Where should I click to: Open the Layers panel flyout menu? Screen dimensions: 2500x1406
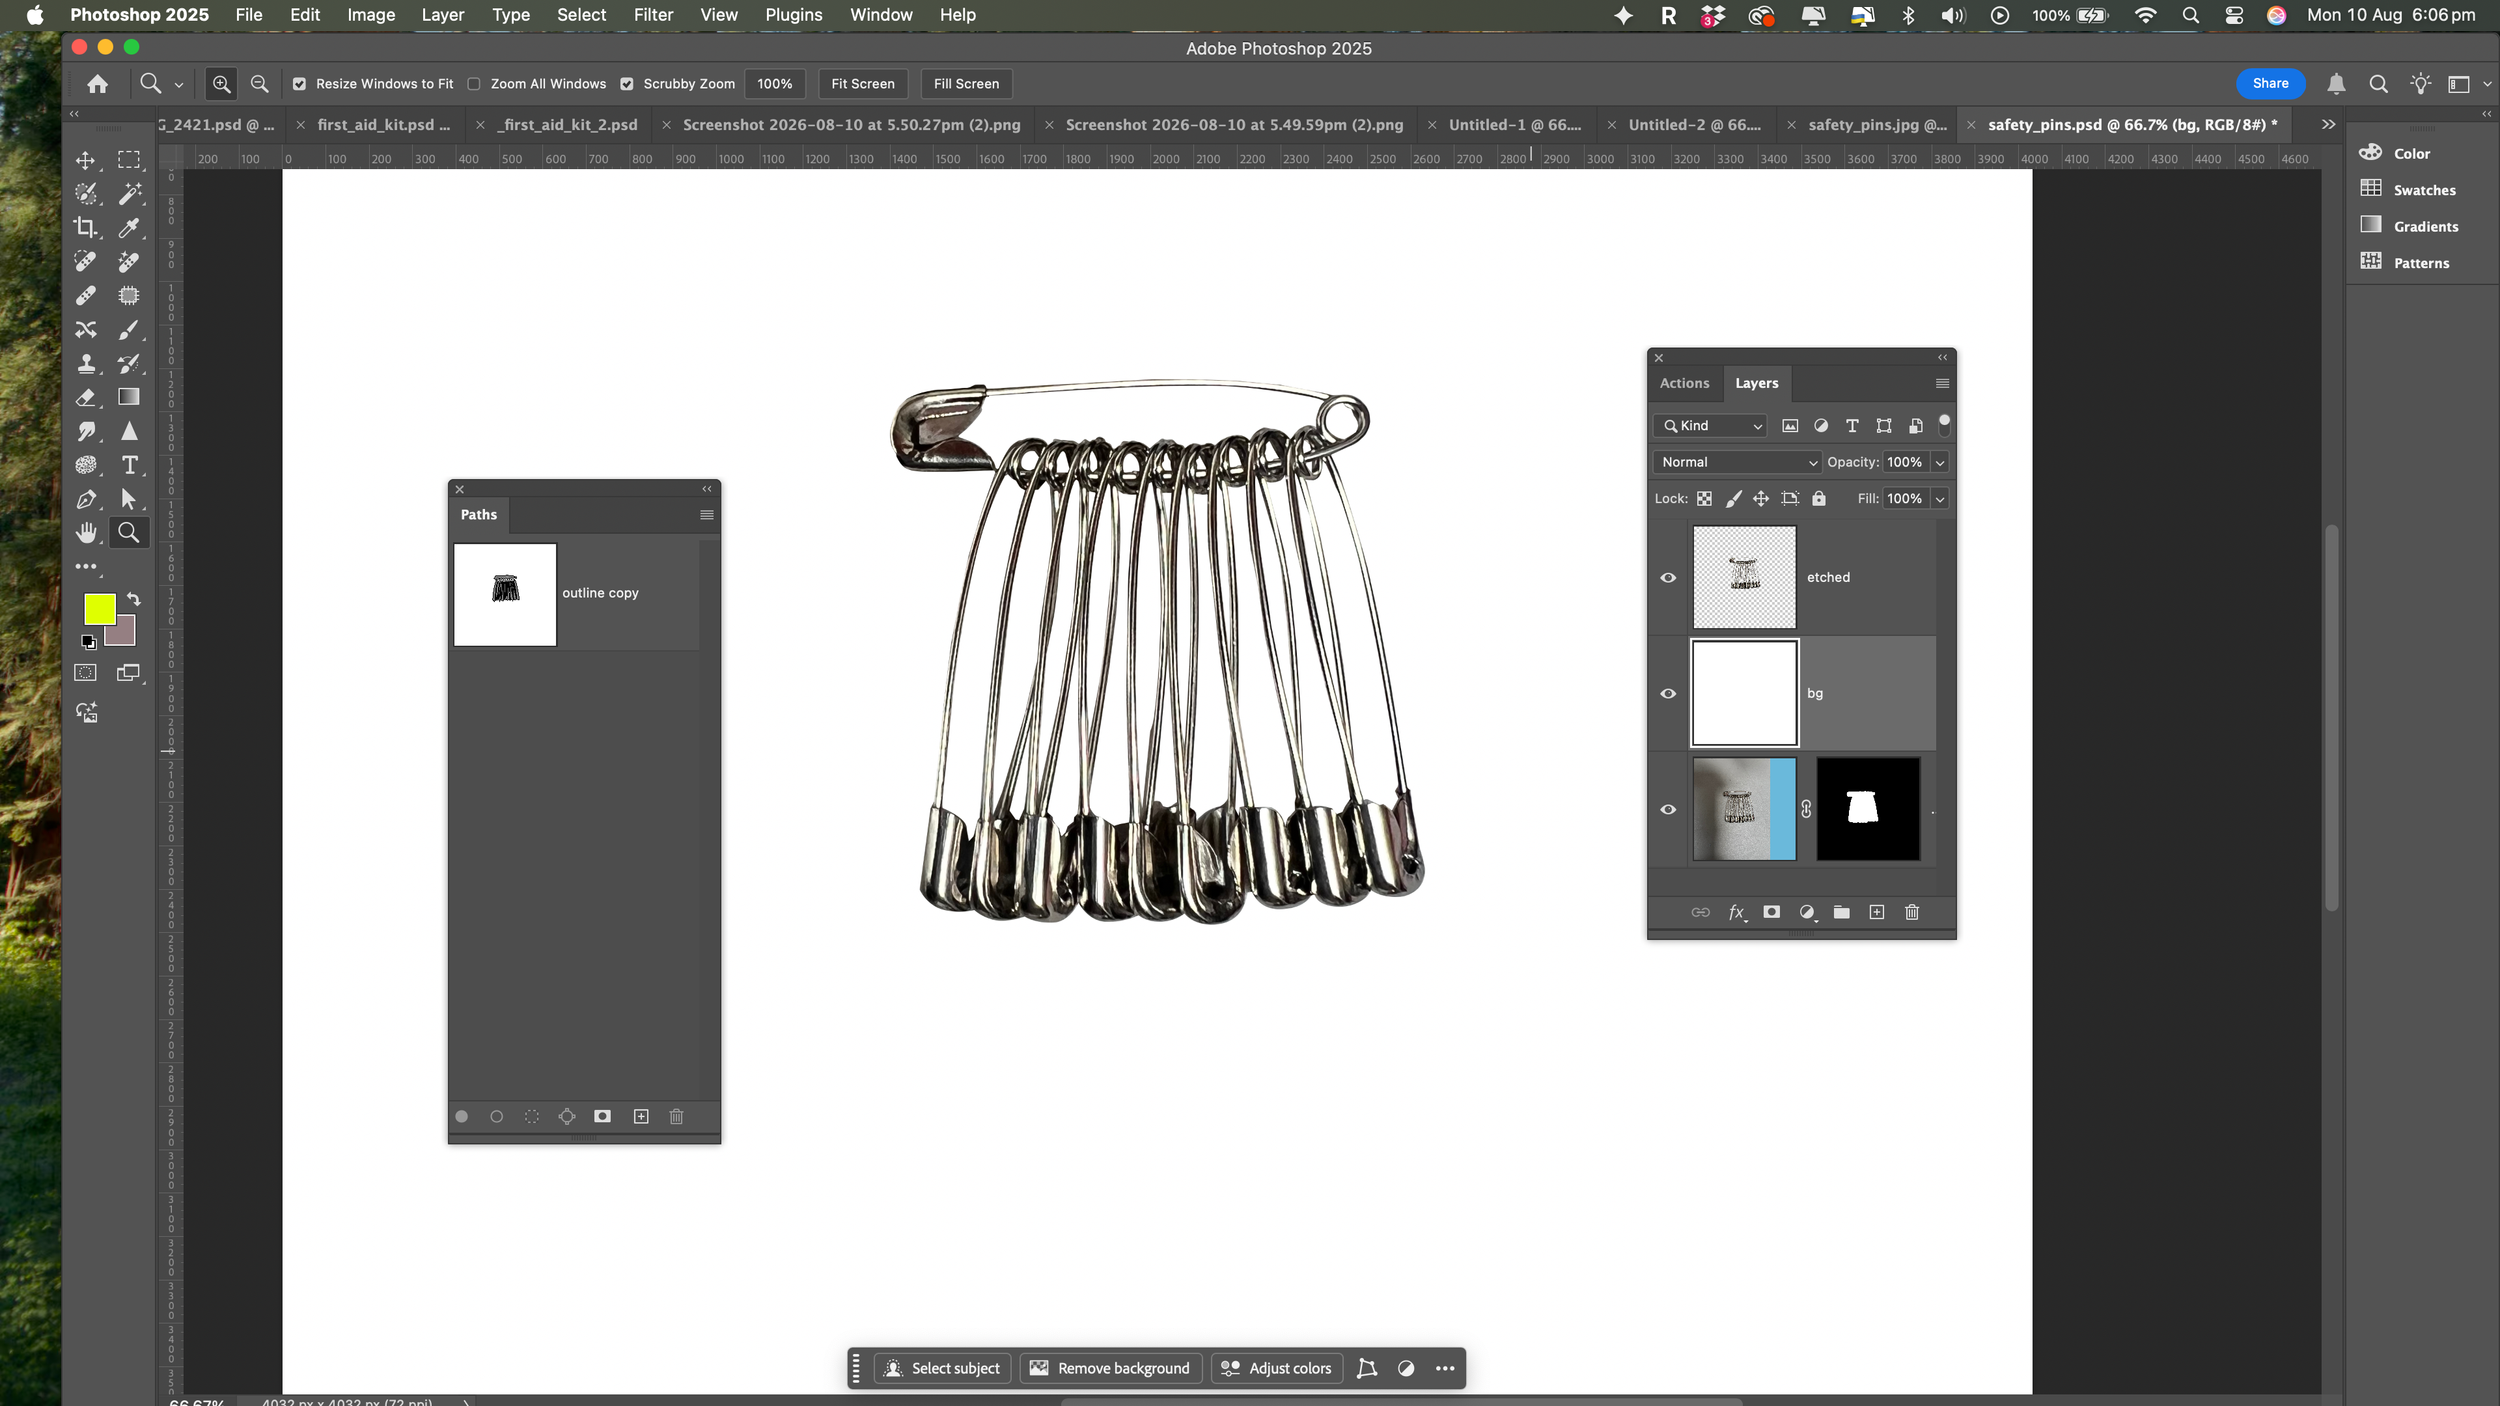click(1942, 384)
